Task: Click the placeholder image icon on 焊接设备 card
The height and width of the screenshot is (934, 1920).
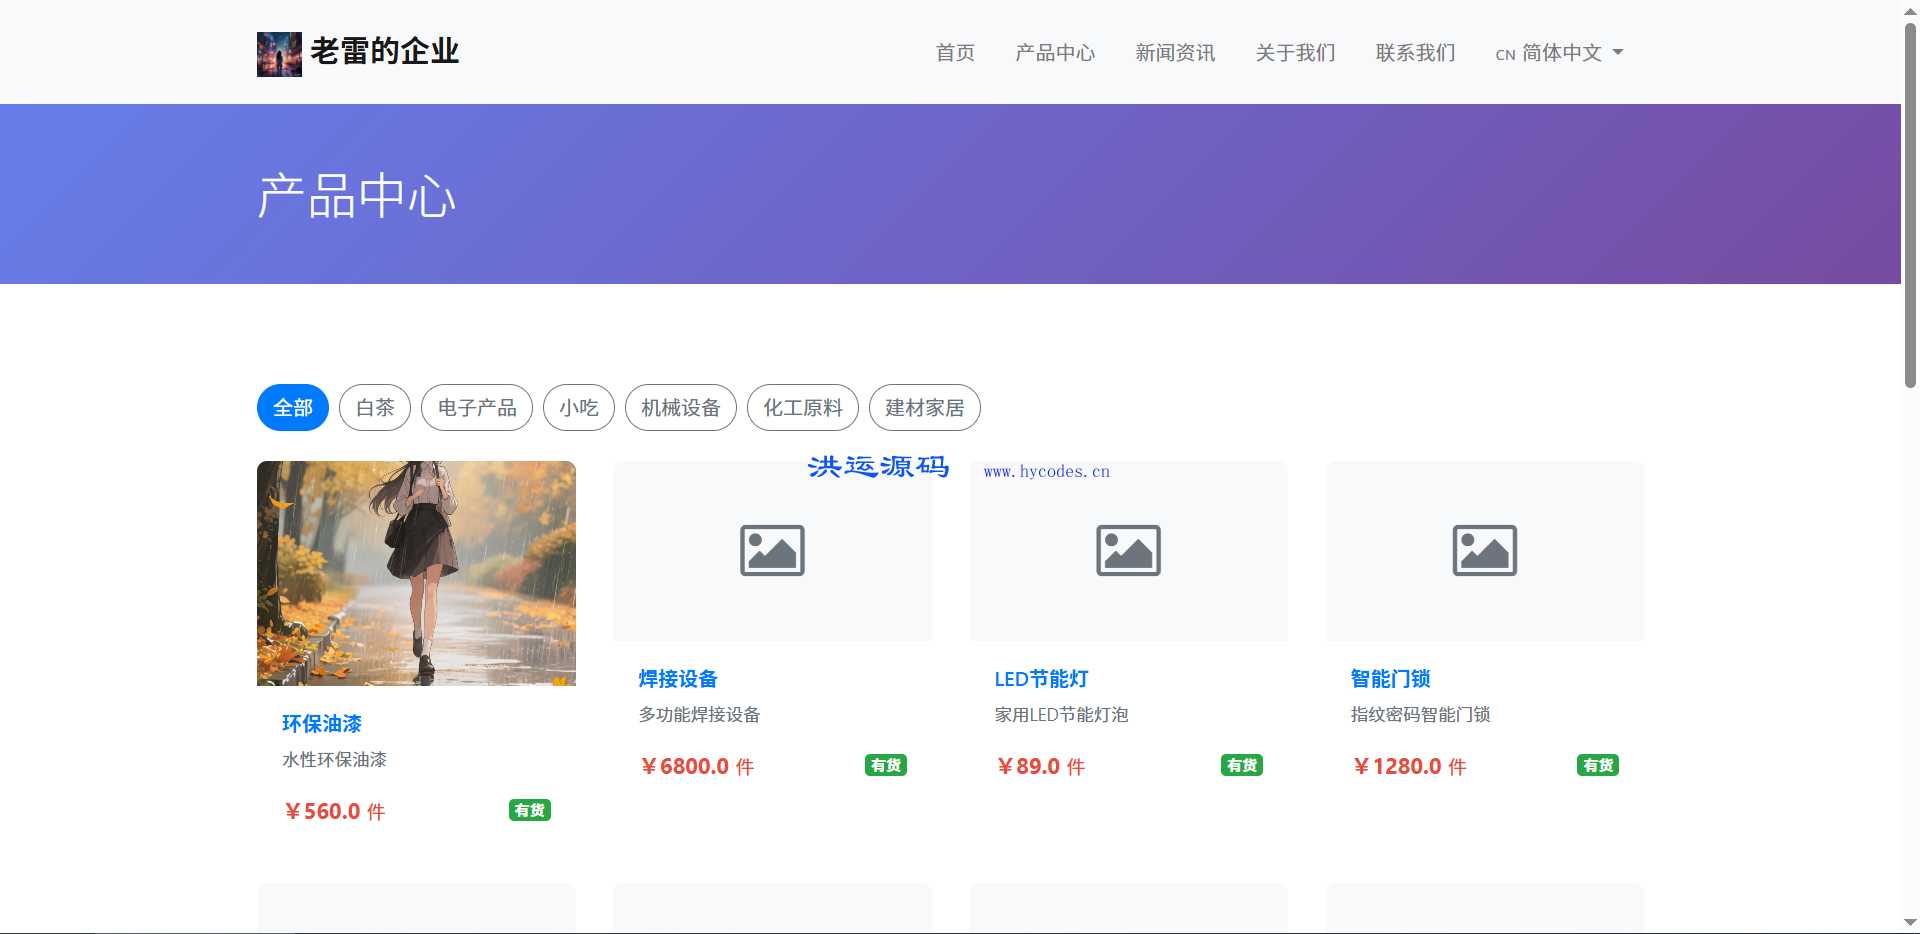Action: [771, 550]
